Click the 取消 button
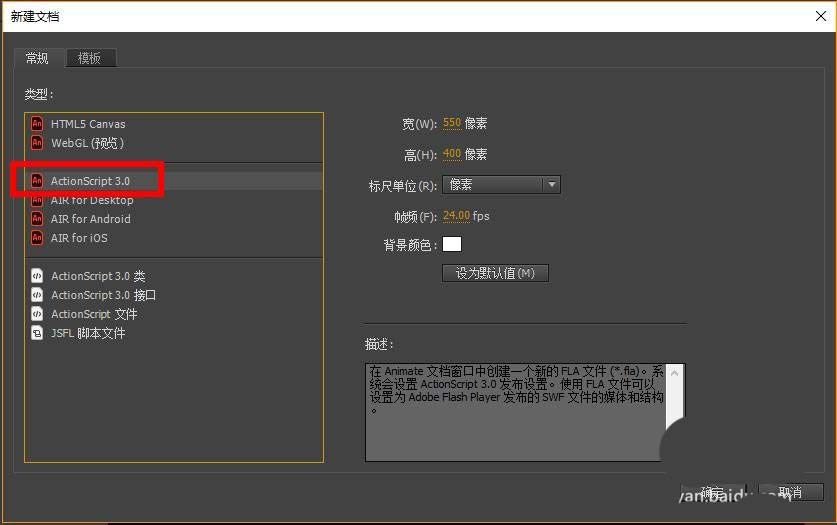 click(x=791, y=492)
